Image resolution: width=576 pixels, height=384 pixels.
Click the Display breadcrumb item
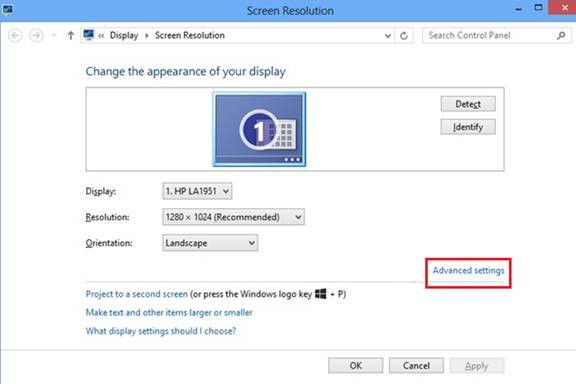[x=124, y=35]
